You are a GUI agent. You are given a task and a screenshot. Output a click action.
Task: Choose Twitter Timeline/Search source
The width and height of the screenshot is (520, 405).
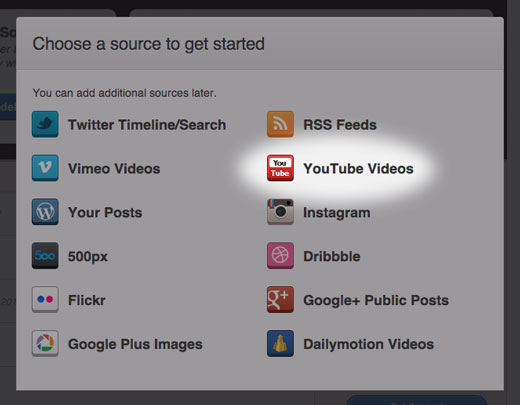click(147, 125)
